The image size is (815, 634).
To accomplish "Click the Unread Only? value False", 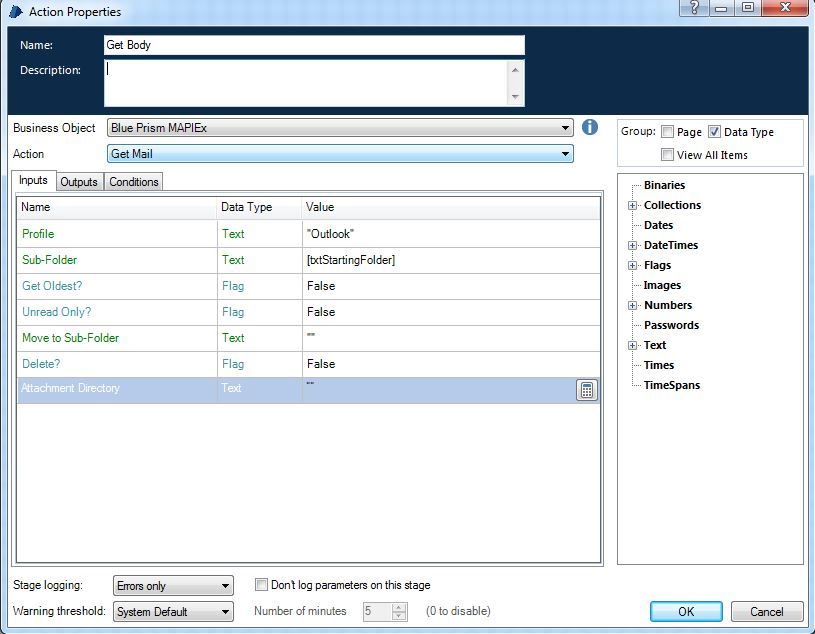I will pos(451,312).
